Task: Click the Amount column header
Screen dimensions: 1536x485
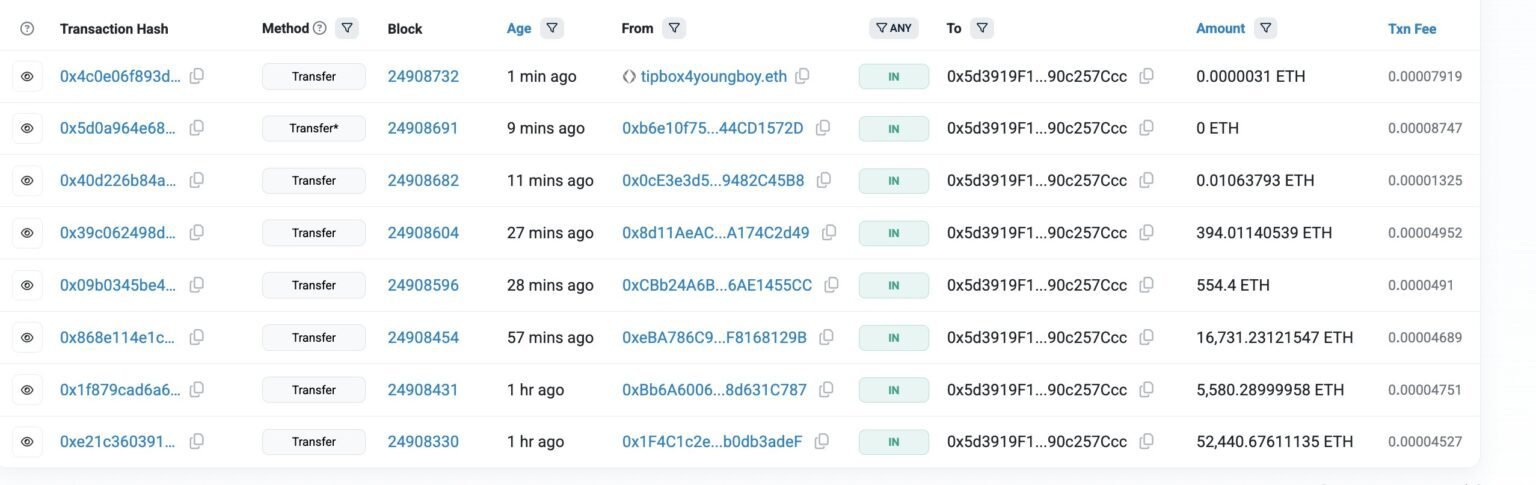Action: point(1220,29)
